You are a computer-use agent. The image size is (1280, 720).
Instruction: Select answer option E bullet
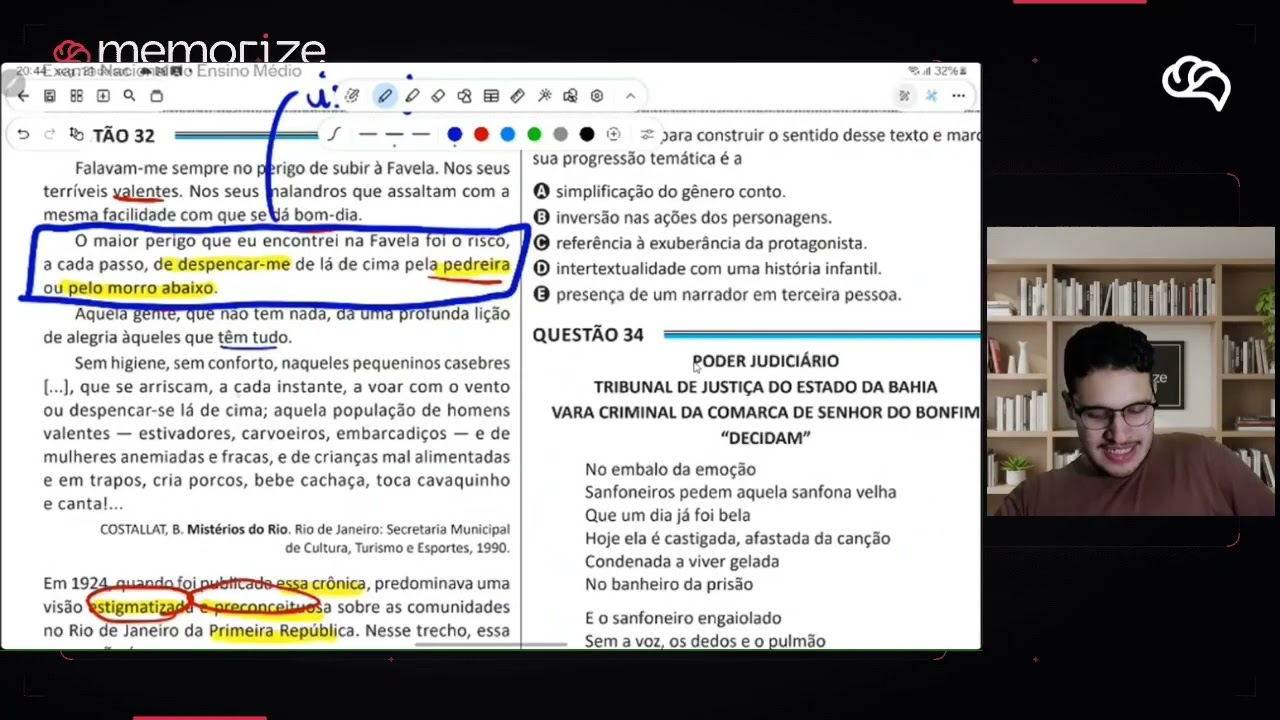(541, 294)
